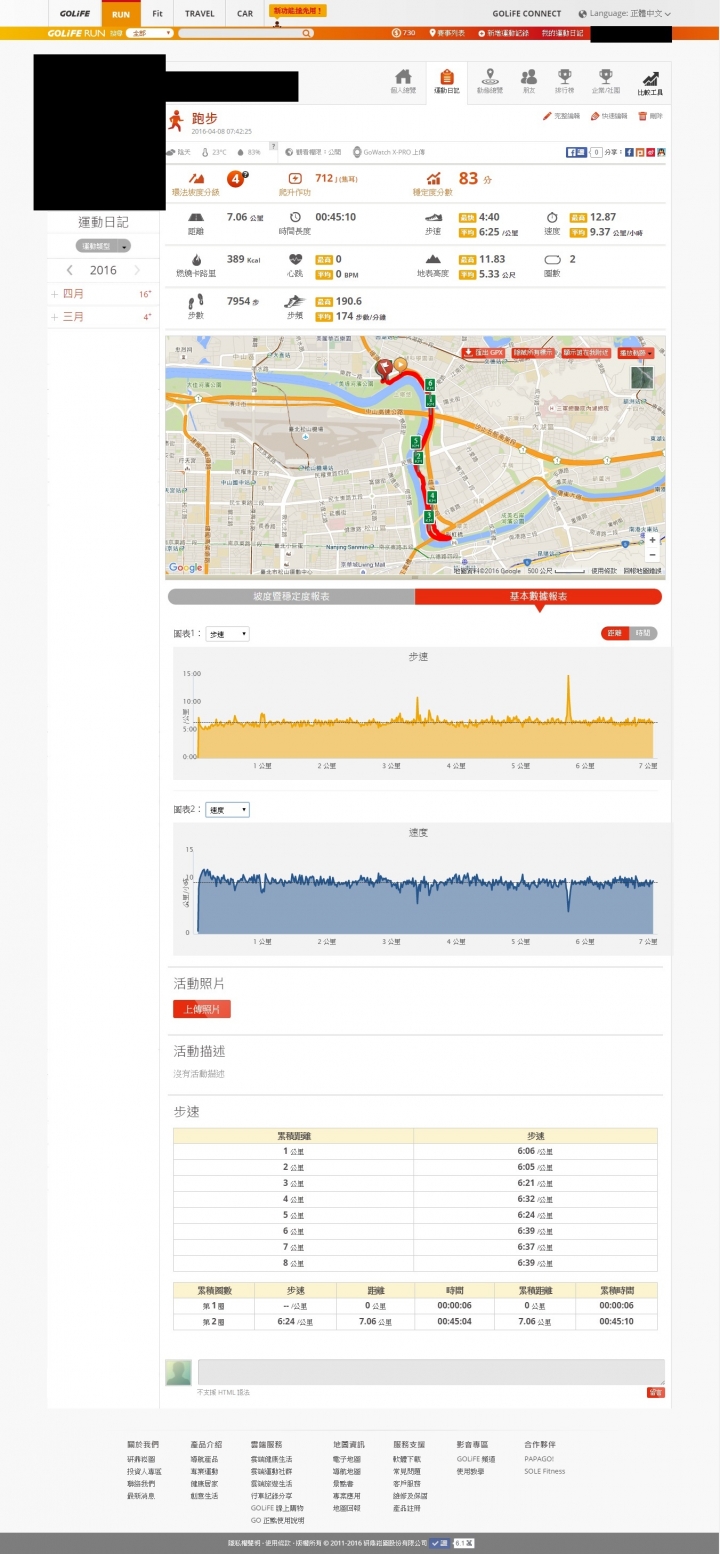Click 新增運動記錄 link
This screenshot has height=1554, width=720.
pyautogui.click(x=503, y=33)
